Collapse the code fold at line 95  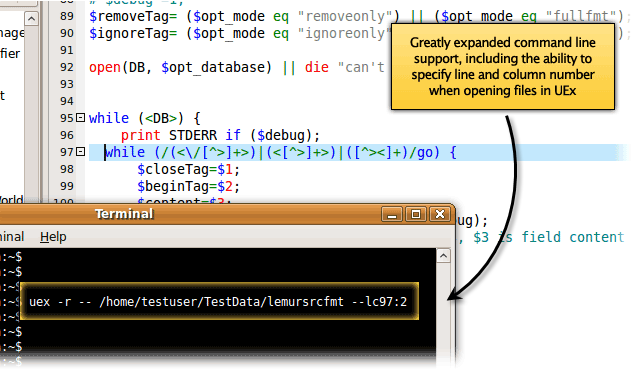coord(80,118)
